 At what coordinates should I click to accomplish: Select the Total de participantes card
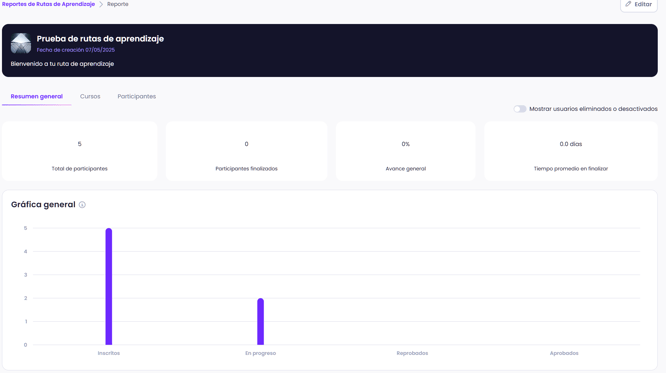click(79, 151)
